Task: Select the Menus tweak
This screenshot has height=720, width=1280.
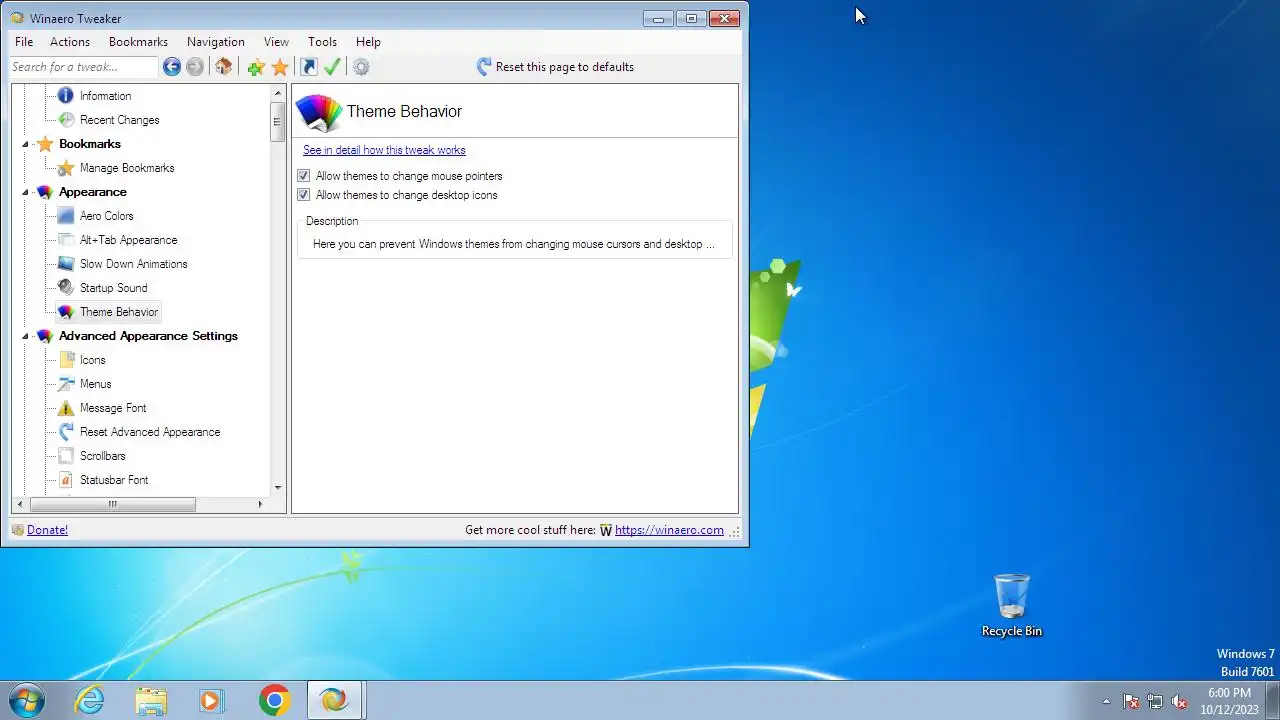Action: [x=95, y=384]
